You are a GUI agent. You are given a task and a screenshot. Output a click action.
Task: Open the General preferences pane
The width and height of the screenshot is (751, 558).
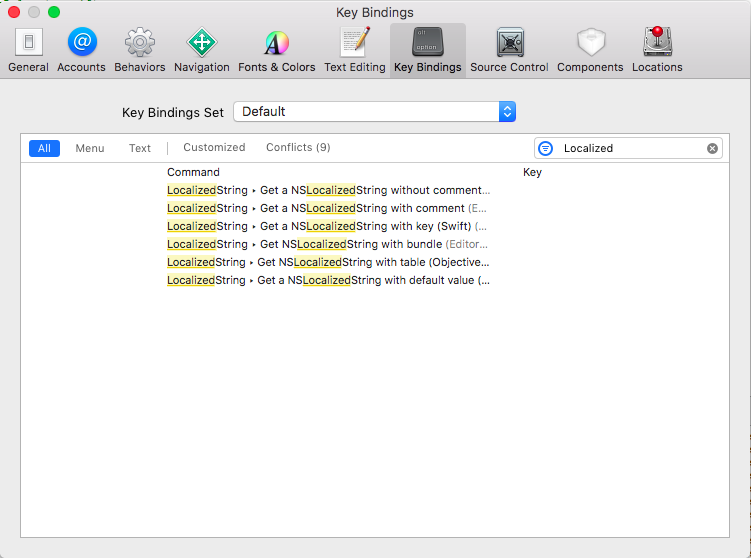(x=28, y=50)
